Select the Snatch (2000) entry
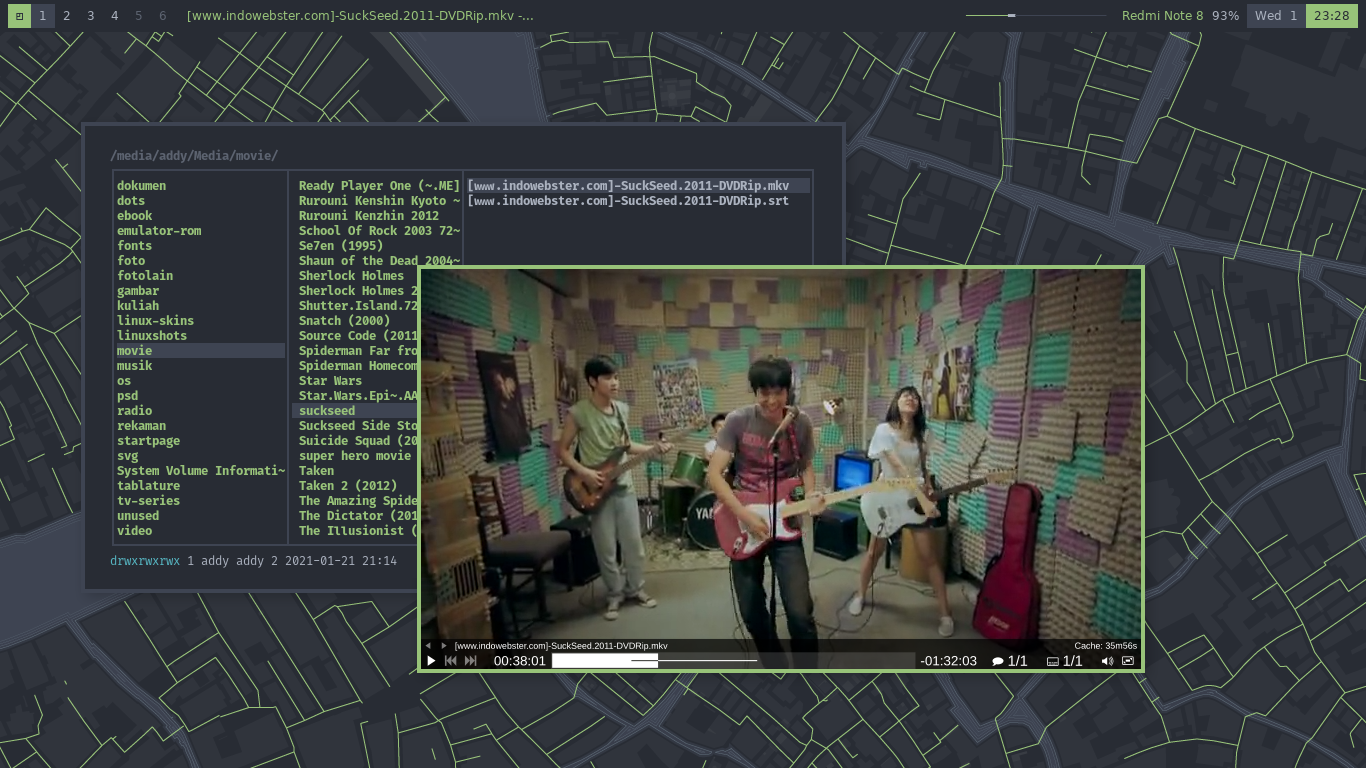1366x768 pixels. [x=344, y=321]
